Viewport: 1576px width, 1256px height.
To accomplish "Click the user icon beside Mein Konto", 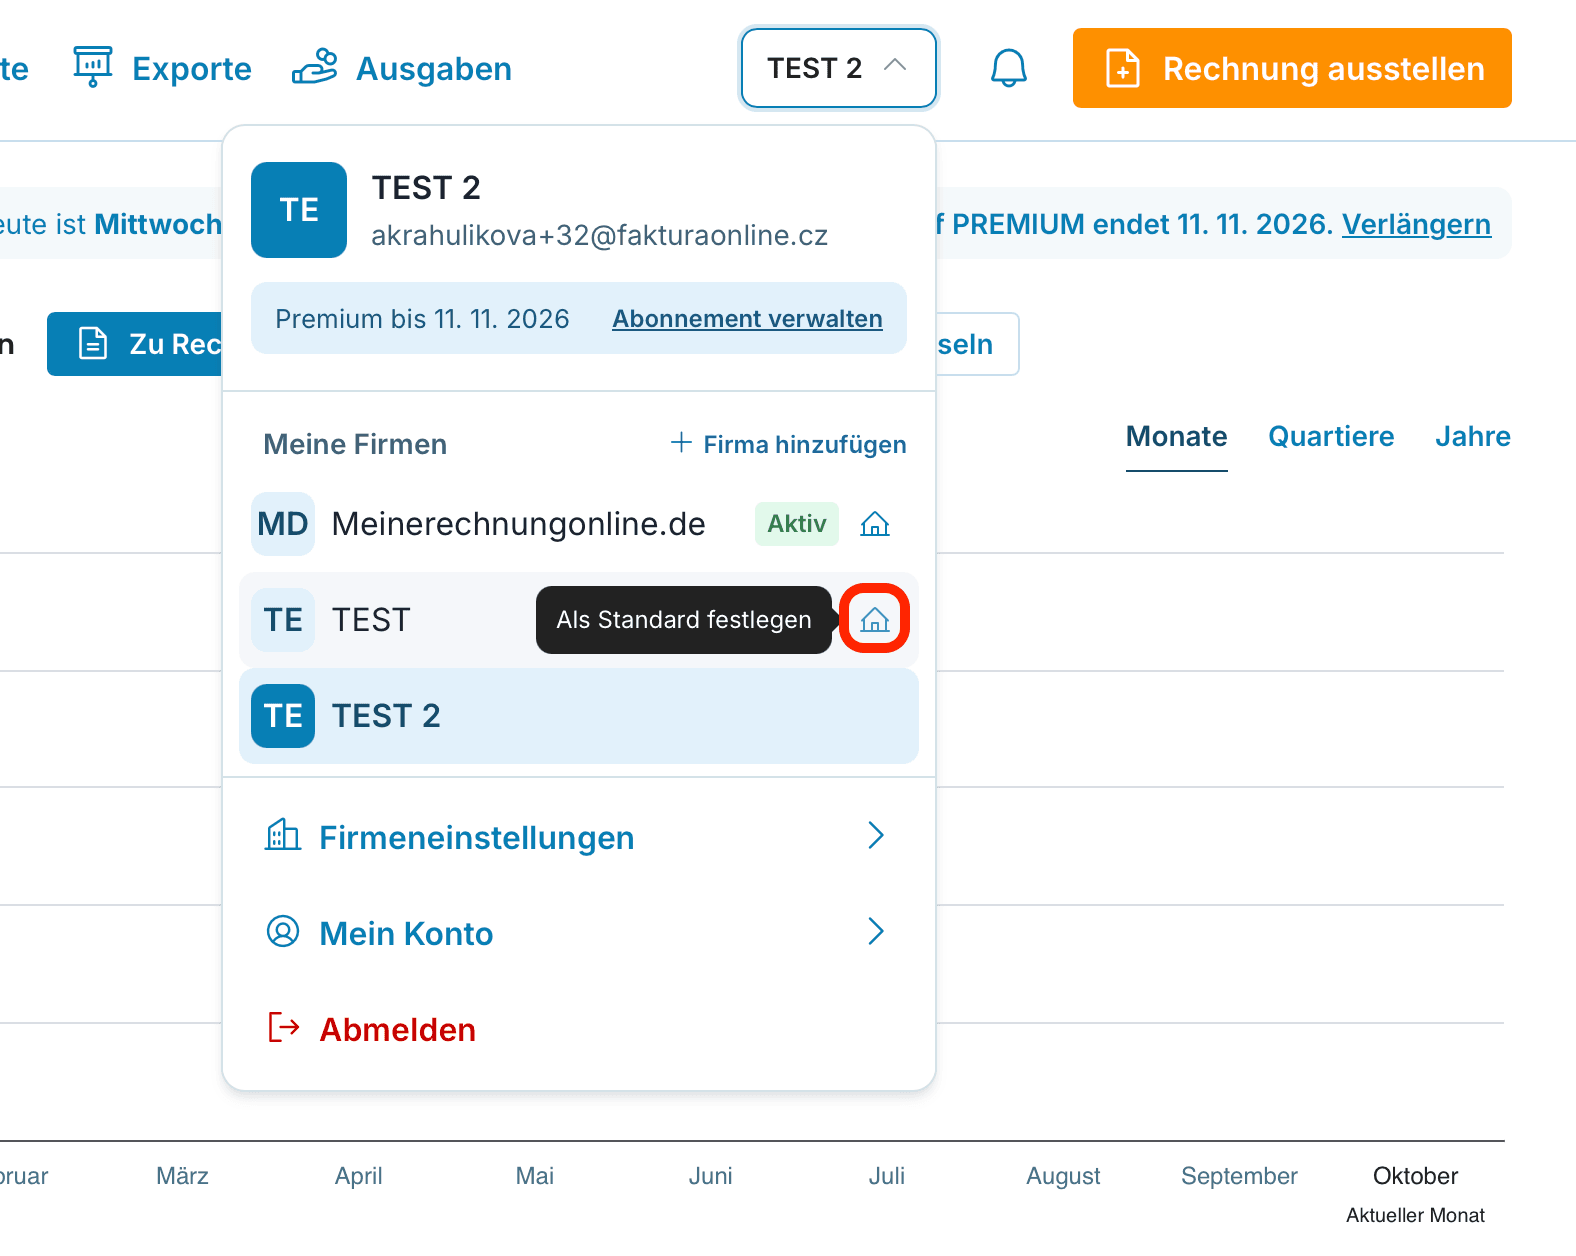I will [283, 931].
